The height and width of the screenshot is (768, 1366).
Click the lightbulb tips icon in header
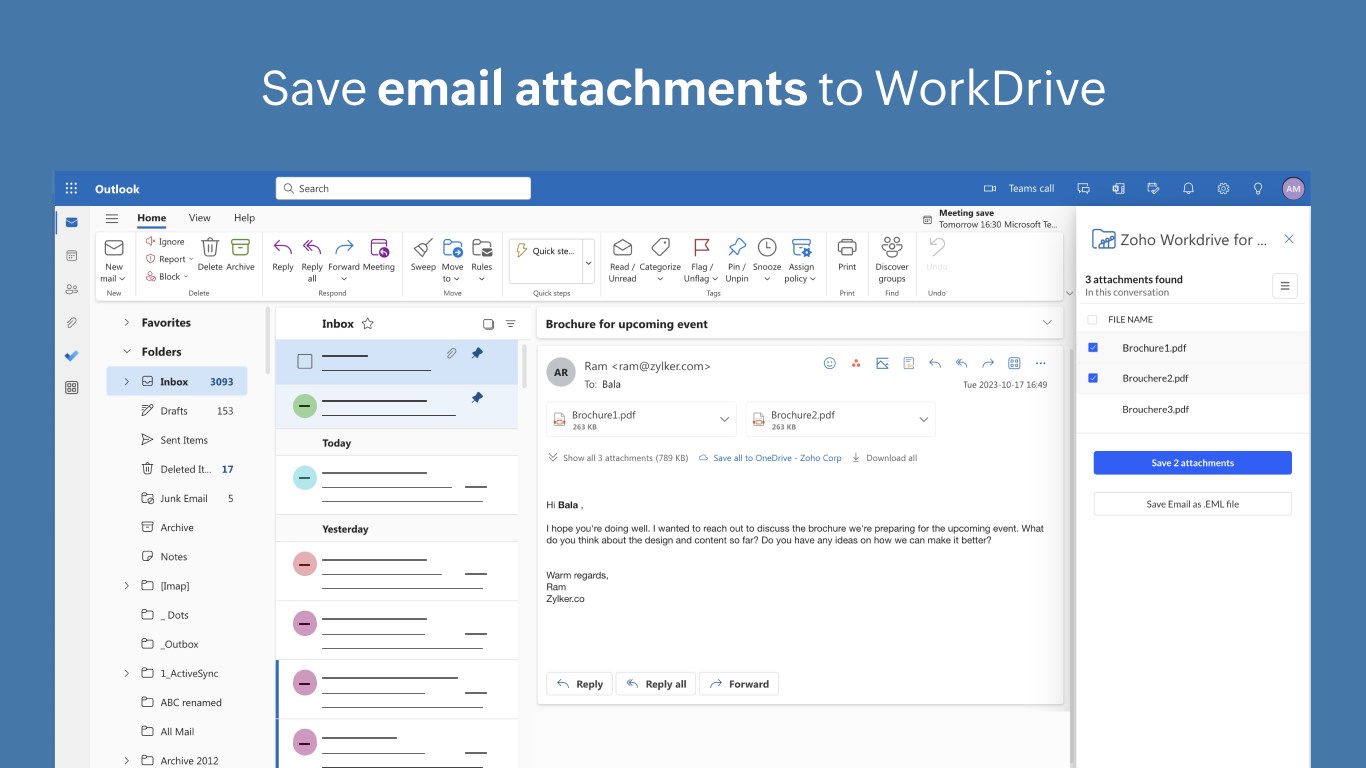[1258, 188]
